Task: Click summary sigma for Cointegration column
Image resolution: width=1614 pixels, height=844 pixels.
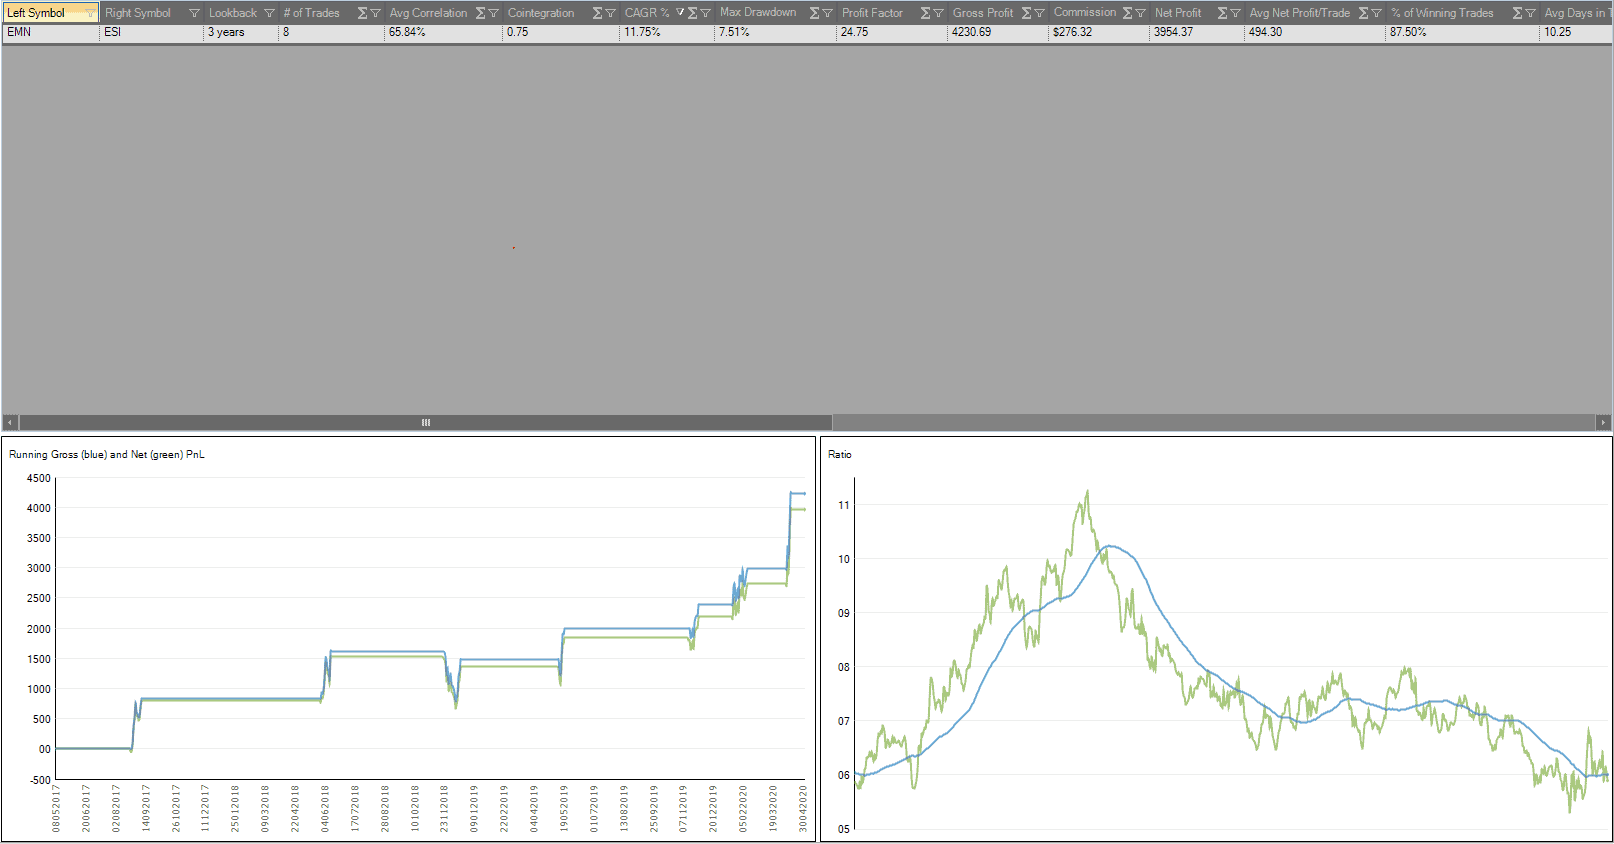Action: [597, 13]
